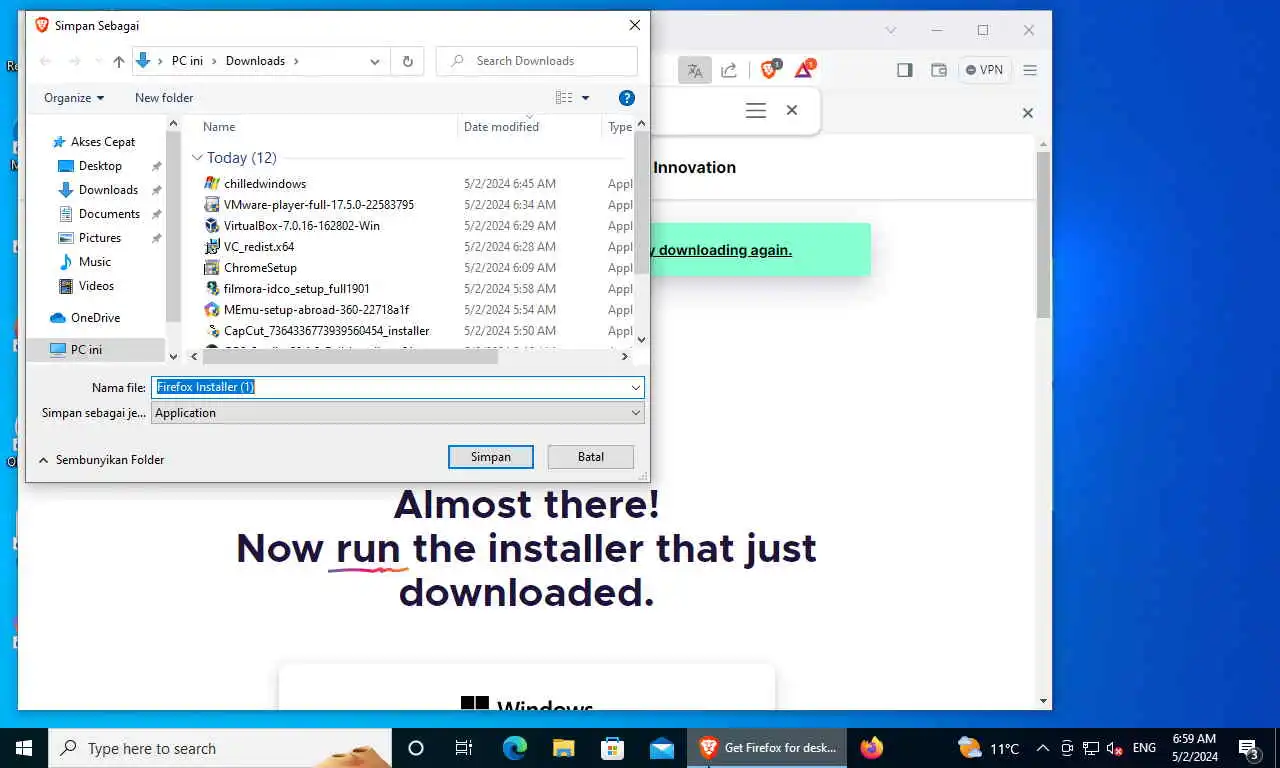The width and height of the screenshot is (1280, 768).
Task: Select the chilledwindows file
Action: 265,184
